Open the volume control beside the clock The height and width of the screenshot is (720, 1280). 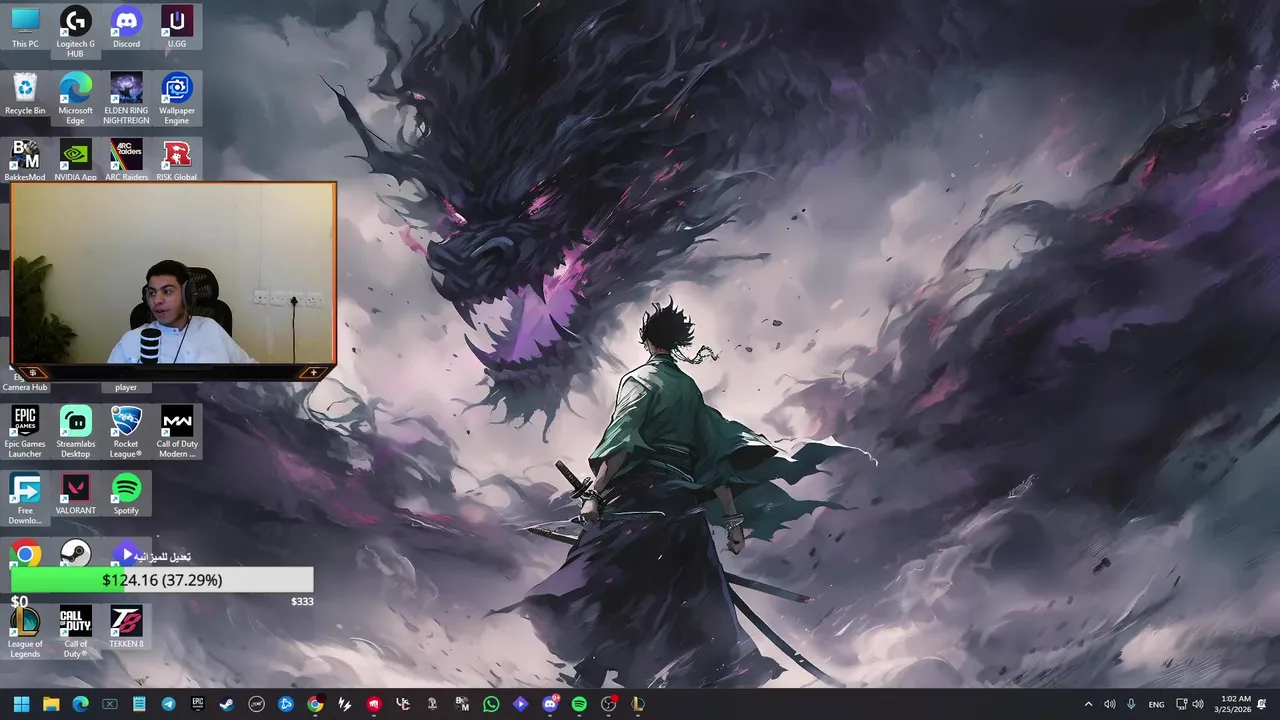pos(1198,704)
